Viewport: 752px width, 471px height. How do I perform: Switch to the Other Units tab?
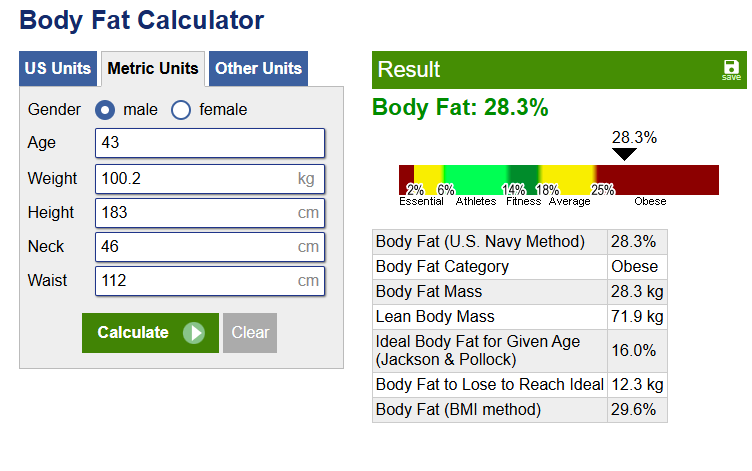click(258, 69)
